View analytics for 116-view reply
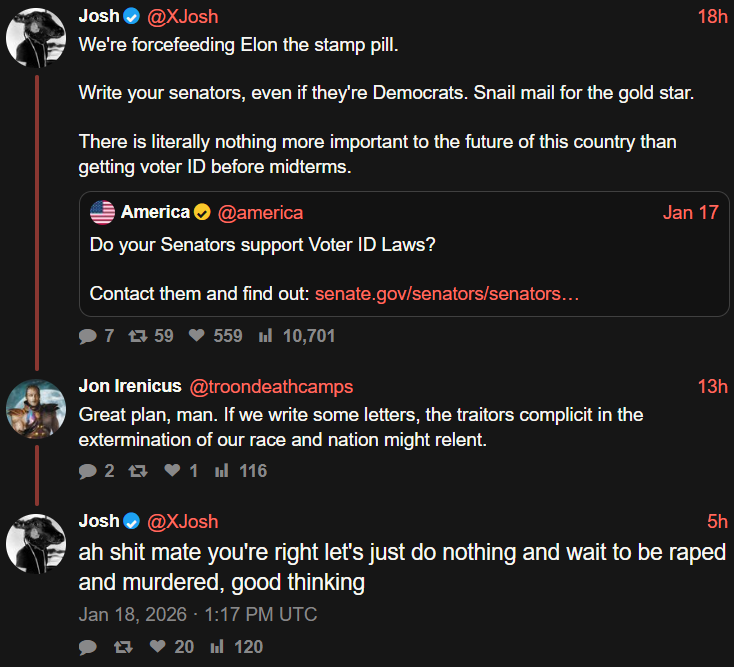This screenshot has height=667, width=734. 221,471
